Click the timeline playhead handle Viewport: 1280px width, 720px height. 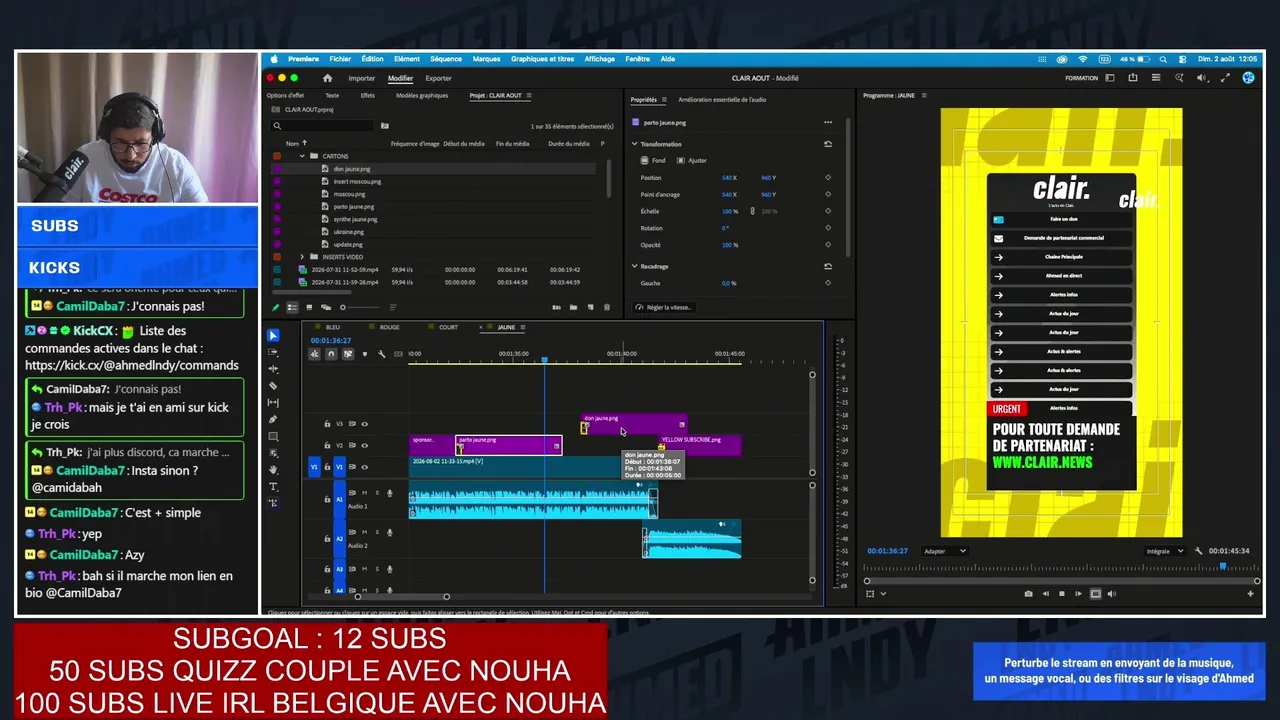[545, 360]
